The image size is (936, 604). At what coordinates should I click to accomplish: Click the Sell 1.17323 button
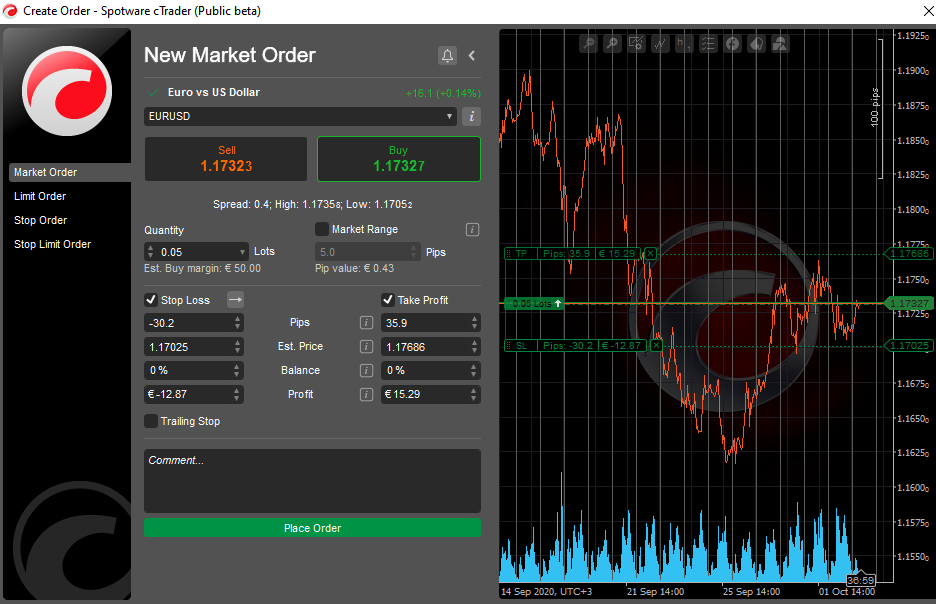click(226, 159)
